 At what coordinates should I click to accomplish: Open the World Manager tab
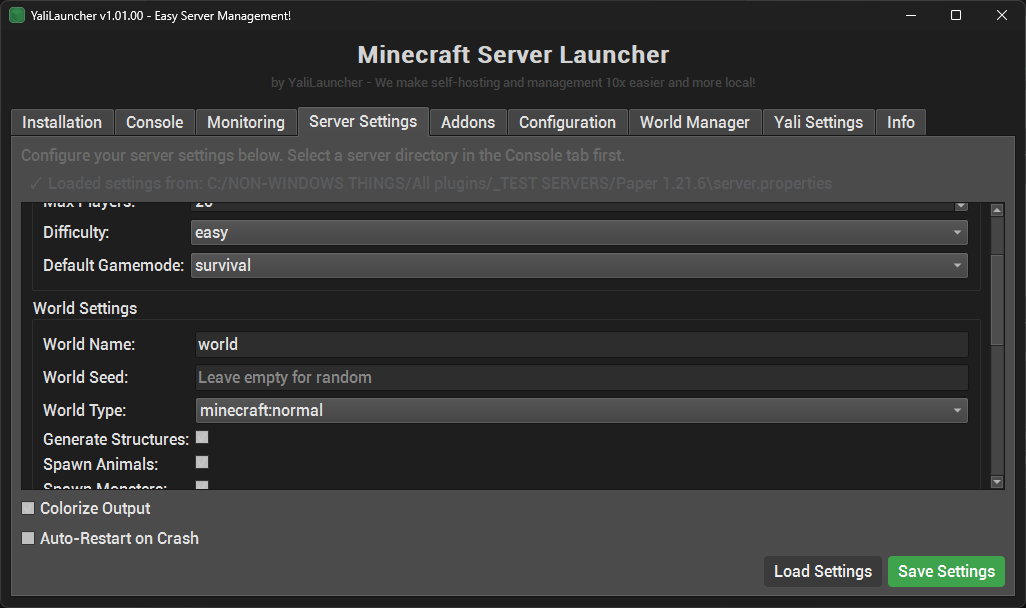[695, 122]
